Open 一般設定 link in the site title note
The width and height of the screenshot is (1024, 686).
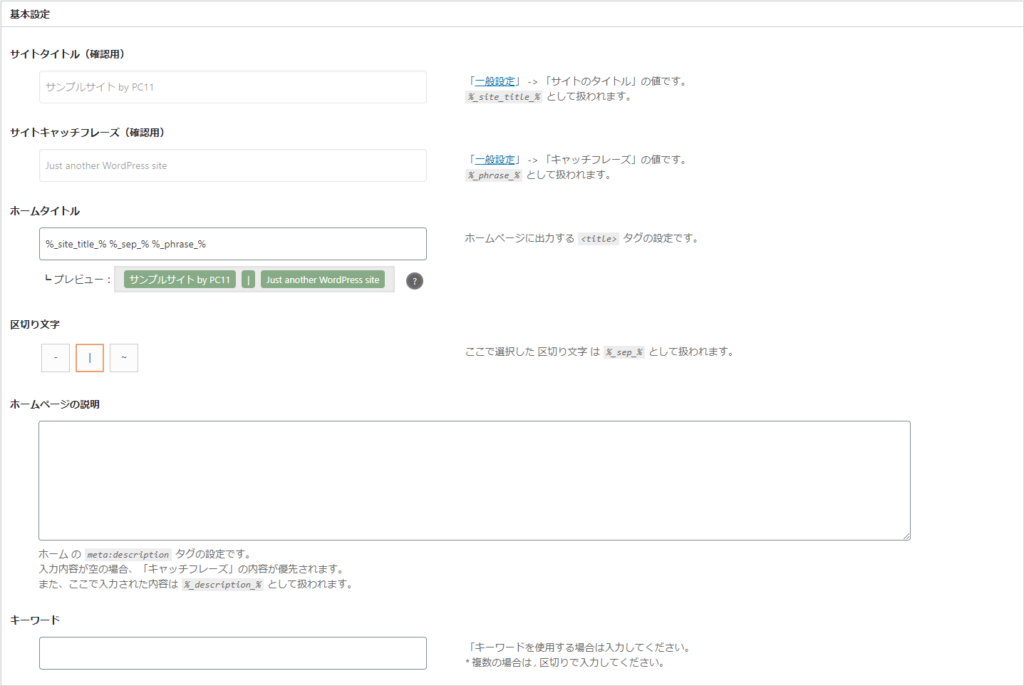[494, 81]
